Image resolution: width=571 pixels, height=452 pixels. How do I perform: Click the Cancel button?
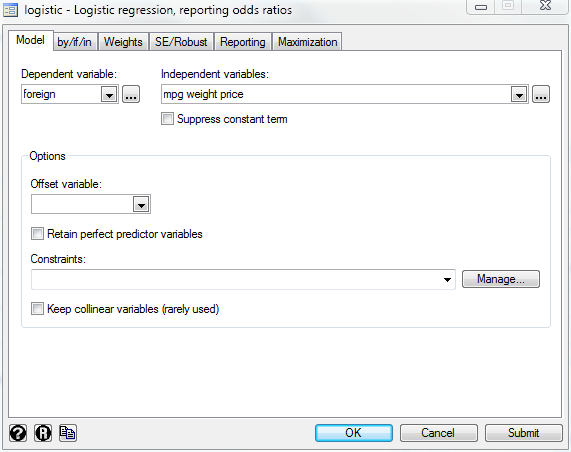pyautogui.click(x=438, y=433)
